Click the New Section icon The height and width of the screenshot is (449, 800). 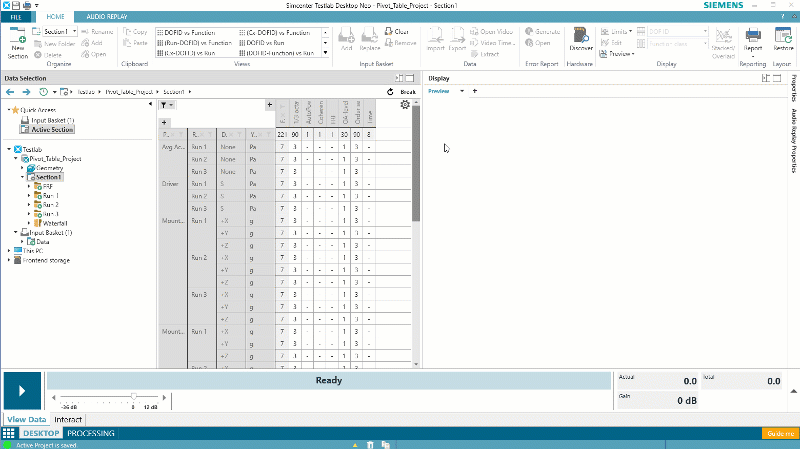coord(17,37)
